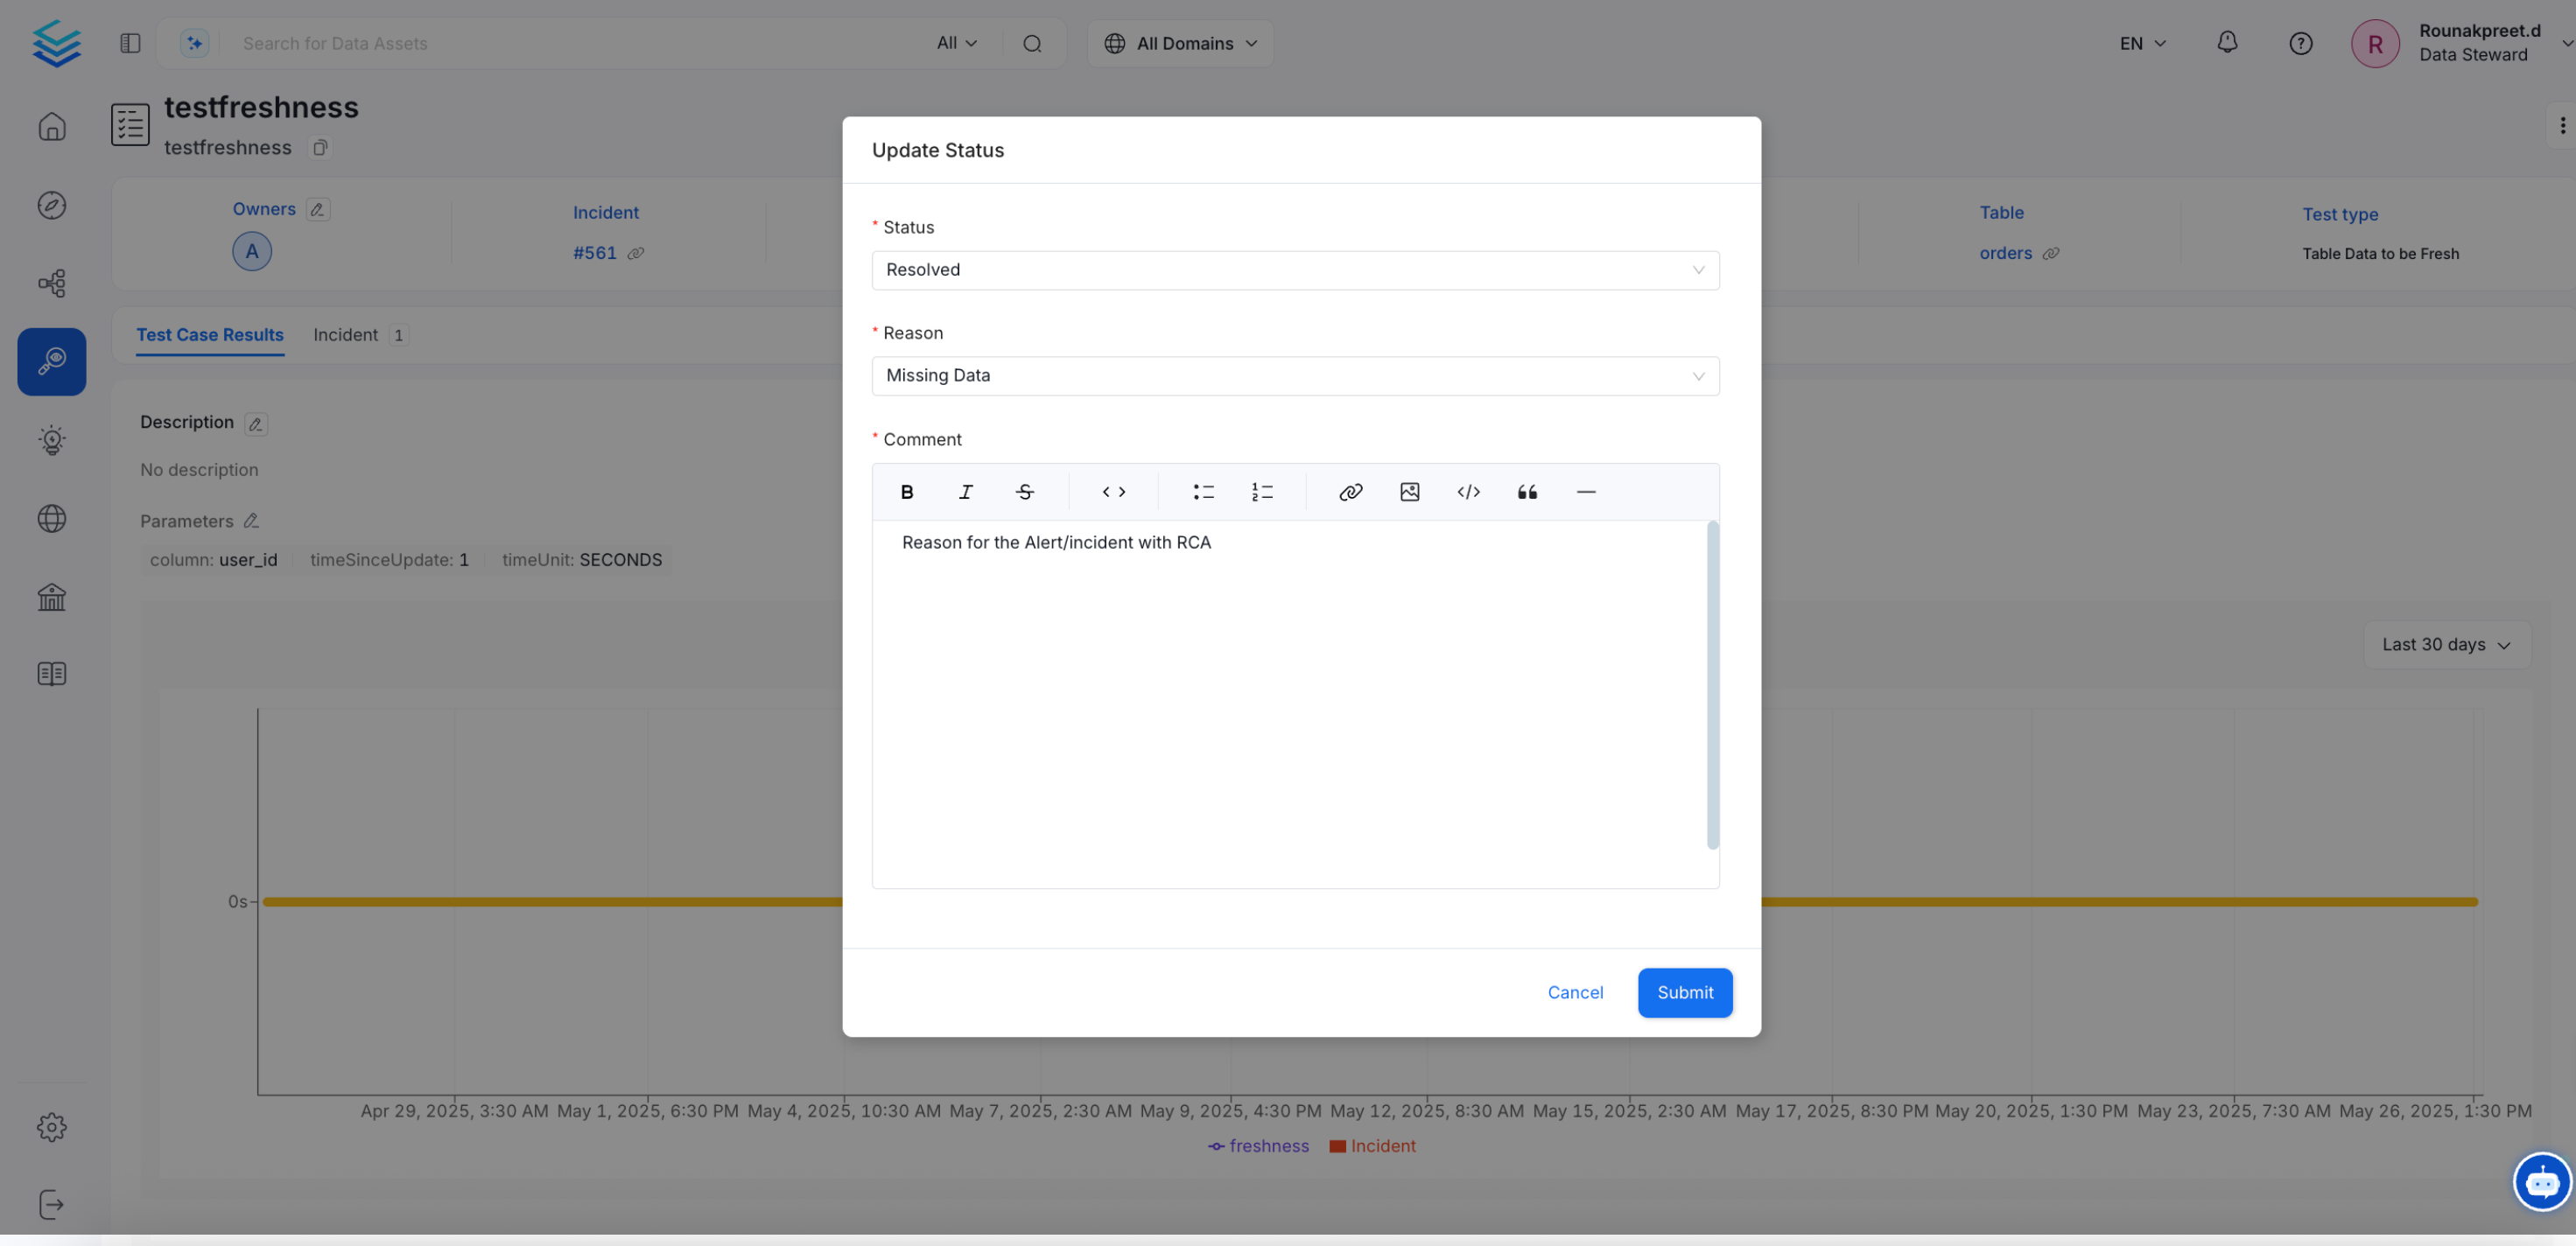Open the Status dropdown showing Resolved

1294,270
